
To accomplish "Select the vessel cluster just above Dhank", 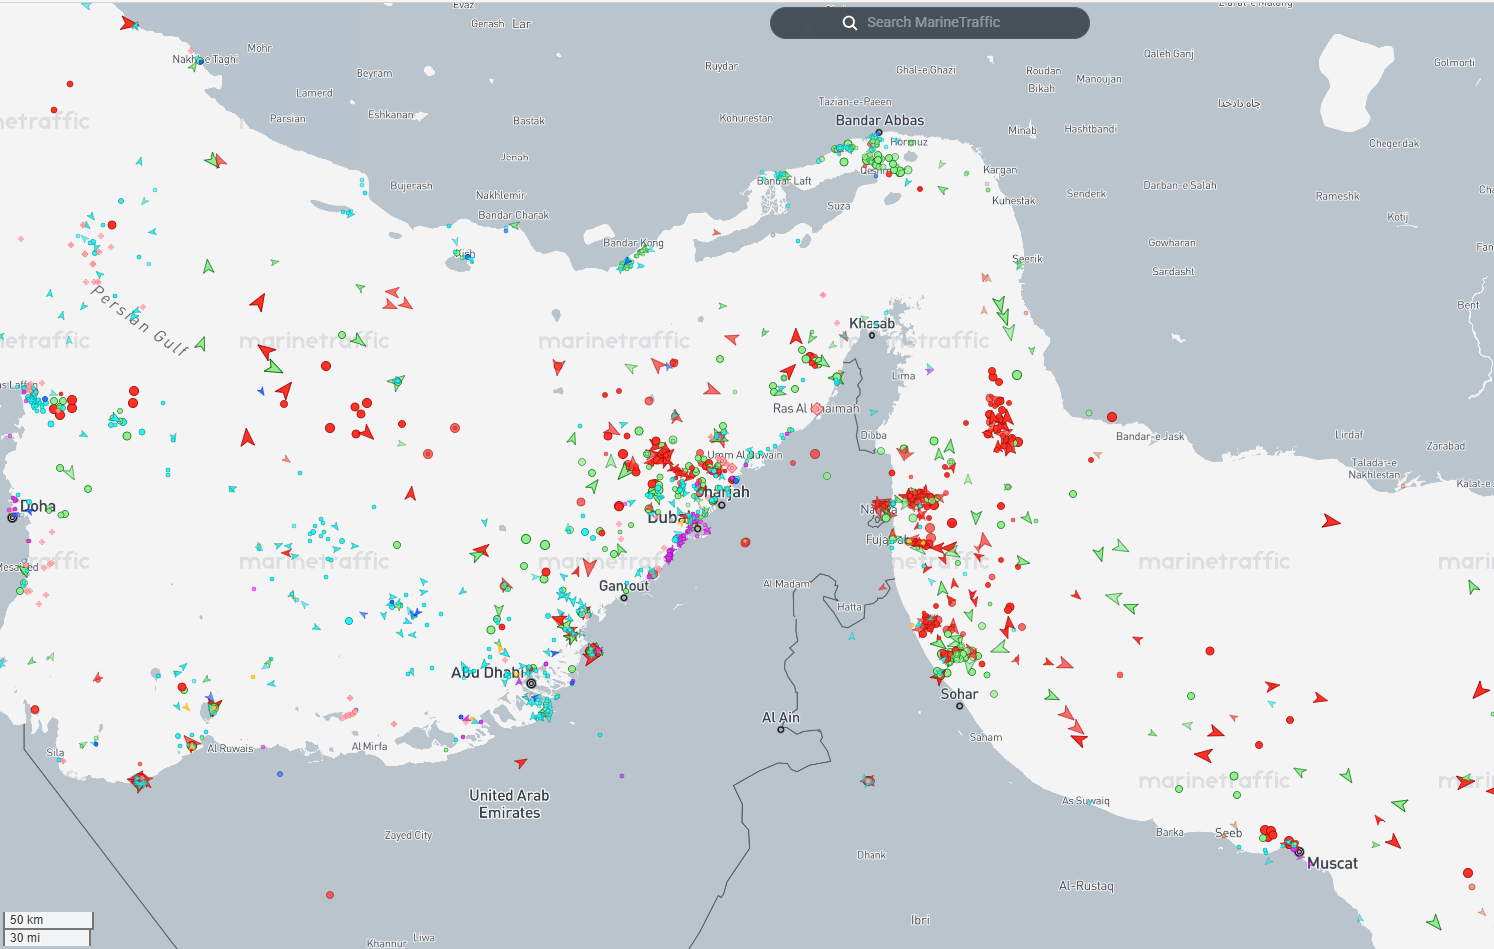I will 868,780.
